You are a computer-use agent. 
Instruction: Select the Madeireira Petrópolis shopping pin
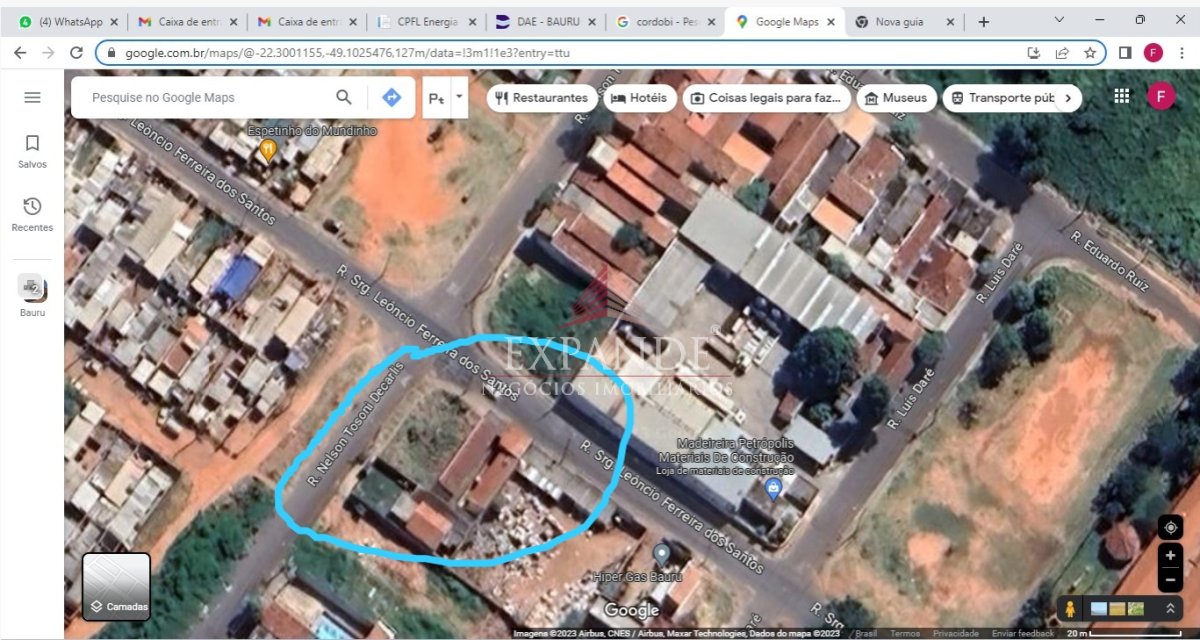[772, 489]
